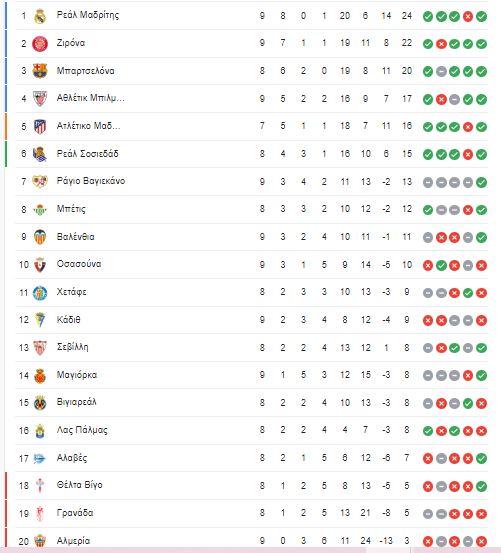Click the Ατλέτικο Μαδρίτης crest

coord(40,126)
